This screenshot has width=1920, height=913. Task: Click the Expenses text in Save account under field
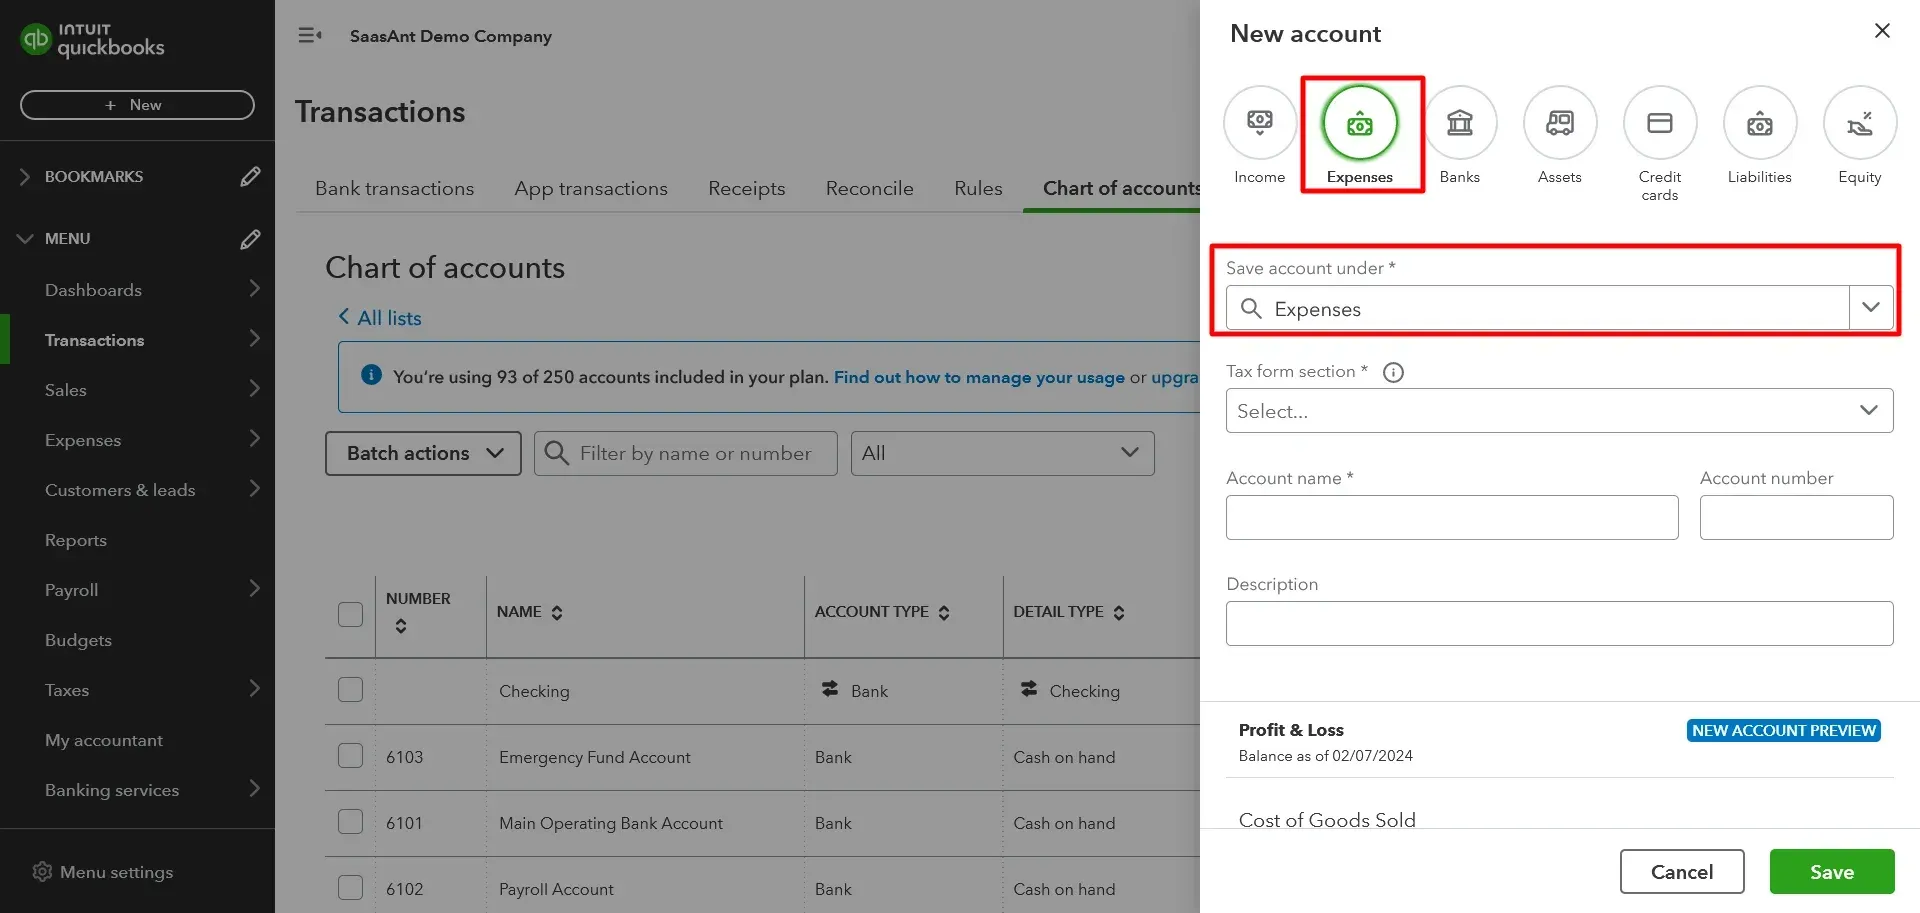pos(1317,309)
